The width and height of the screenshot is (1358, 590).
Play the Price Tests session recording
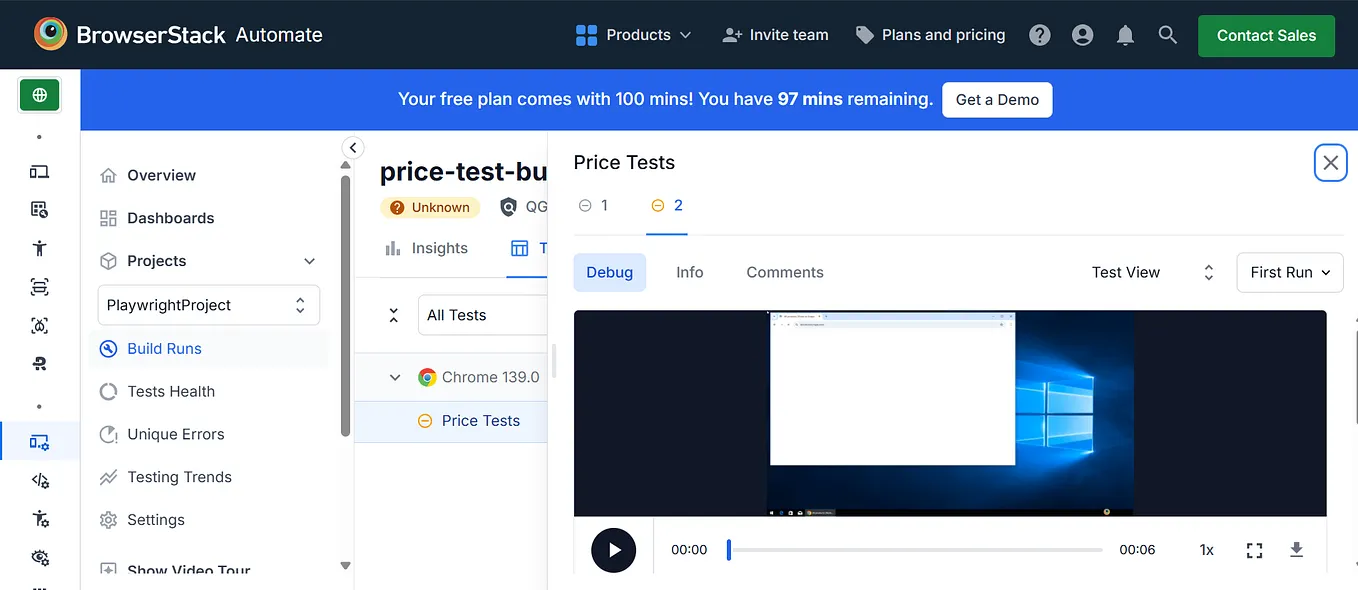point(613,549)
